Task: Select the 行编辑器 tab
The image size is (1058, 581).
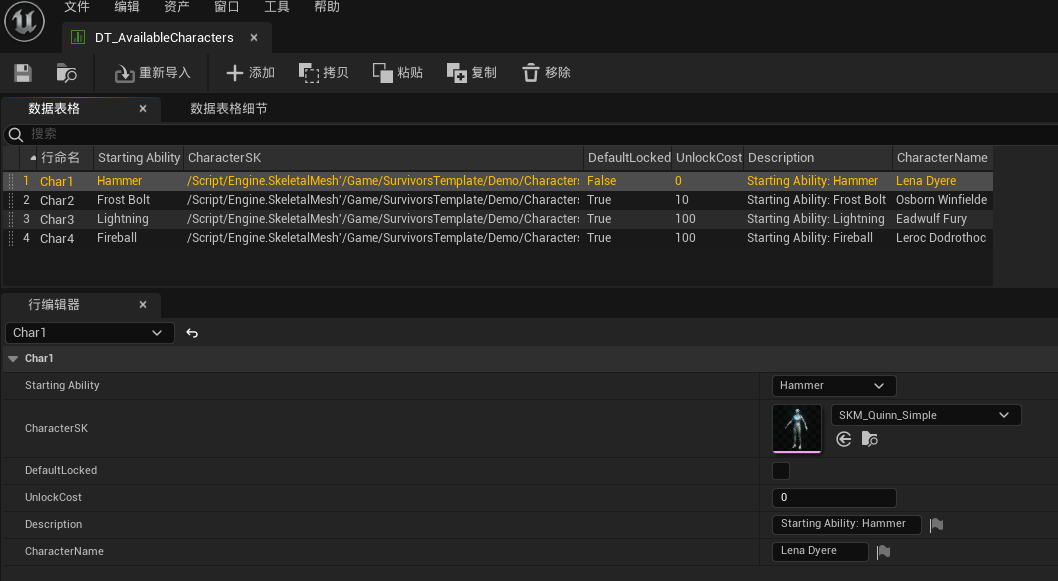Action: (x=54, y=305)
